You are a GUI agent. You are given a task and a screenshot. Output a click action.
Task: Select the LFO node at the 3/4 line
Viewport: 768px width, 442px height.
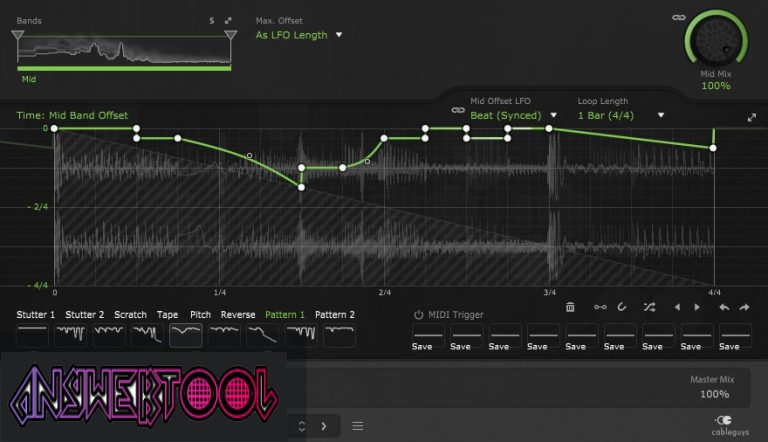[549, 128]
